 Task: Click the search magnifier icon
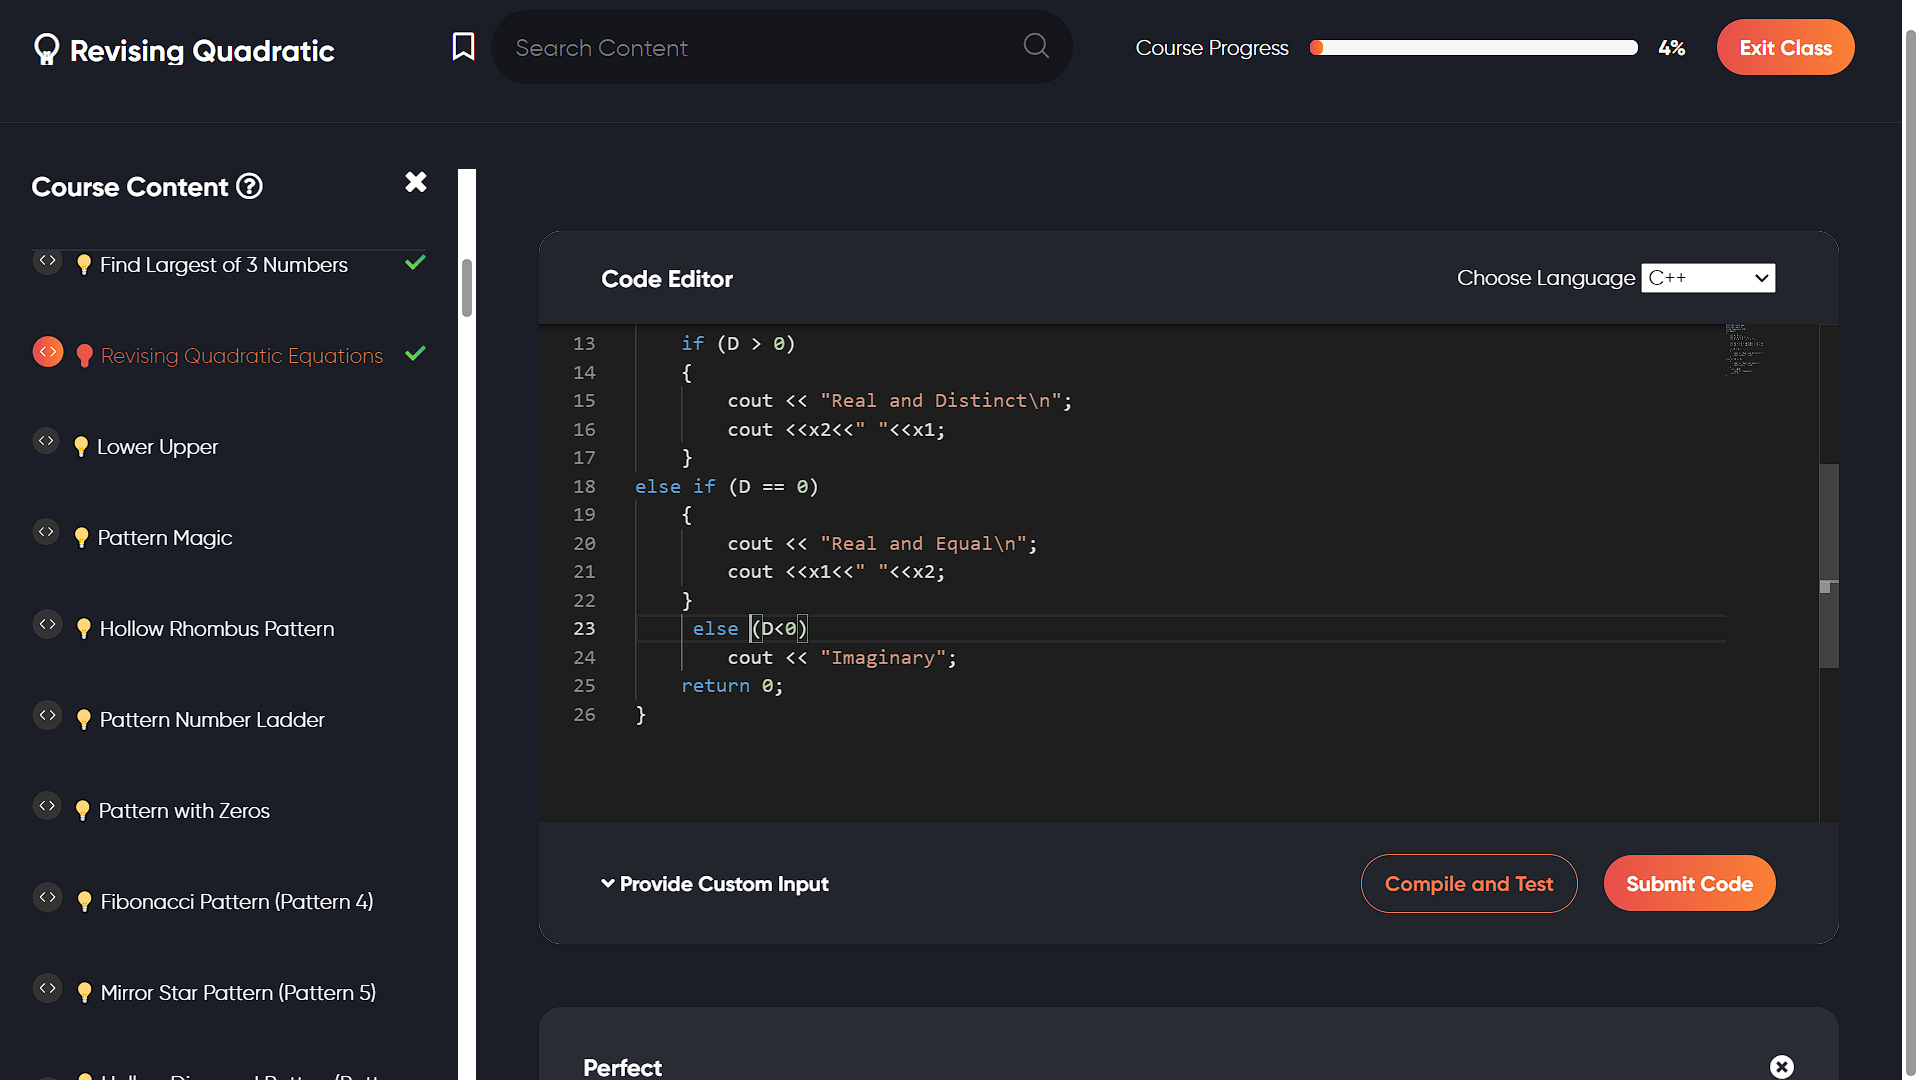[x=1036, y=46]
